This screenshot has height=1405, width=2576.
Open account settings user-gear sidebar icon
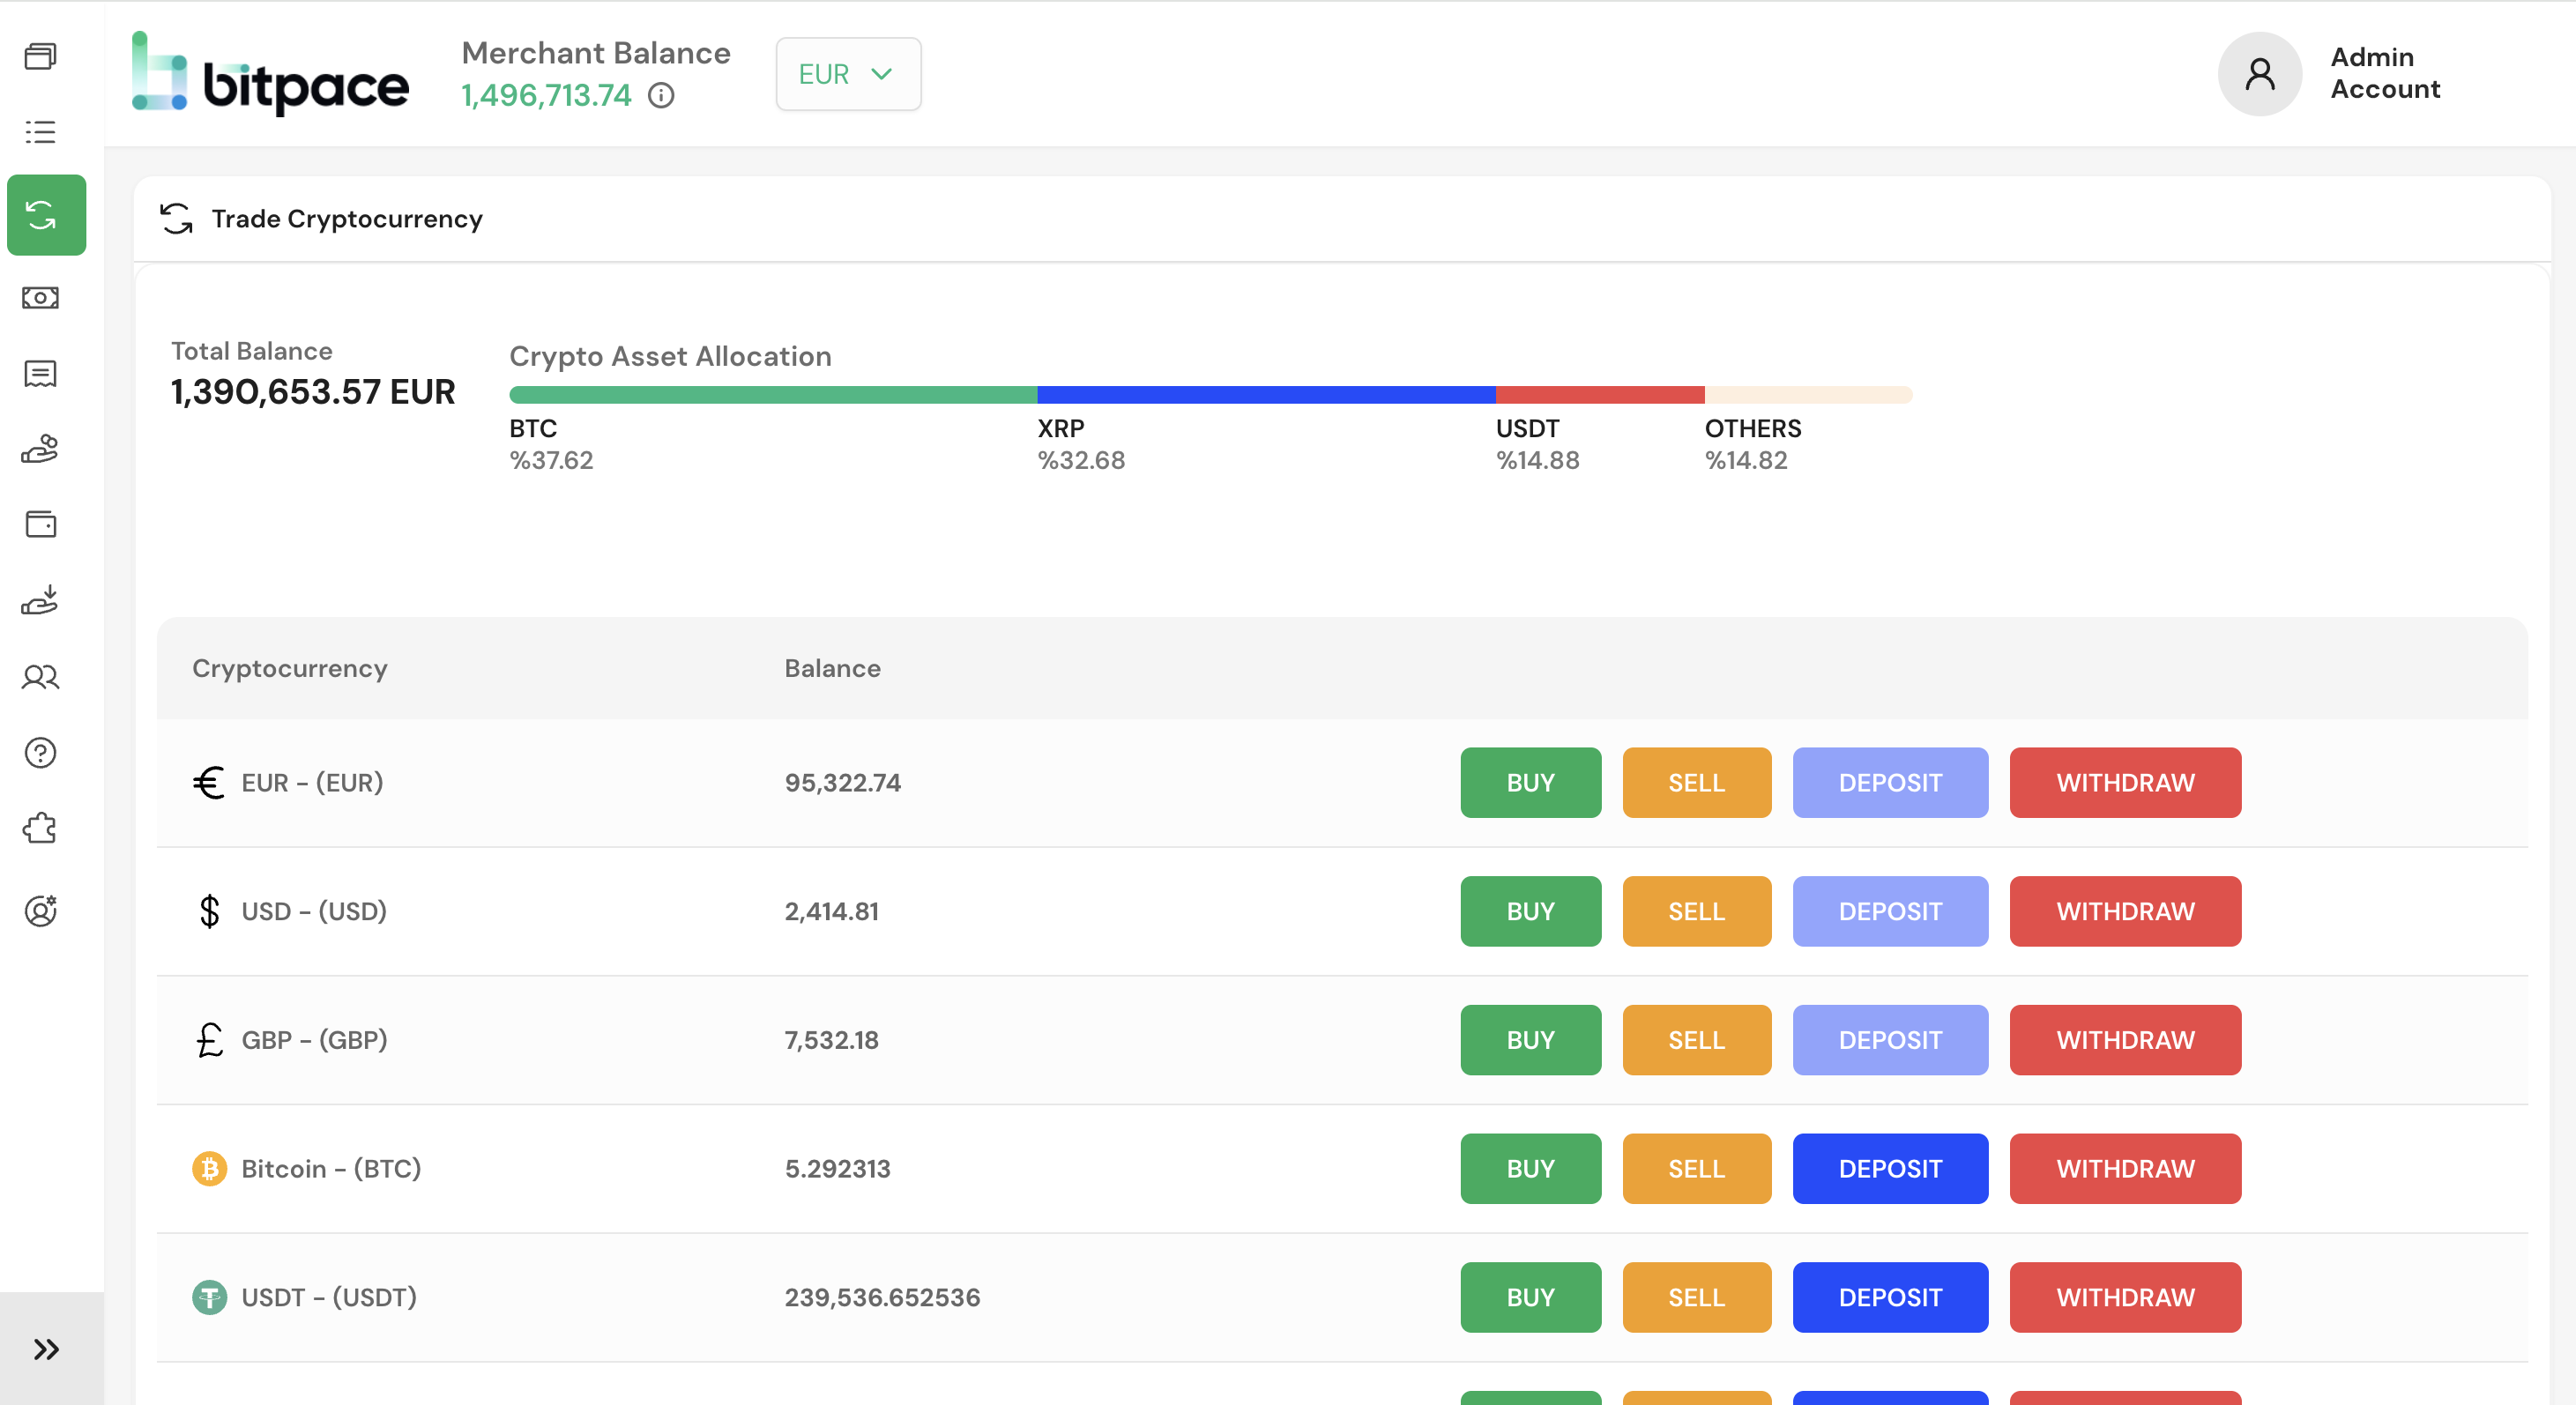[x=41, y=911]
